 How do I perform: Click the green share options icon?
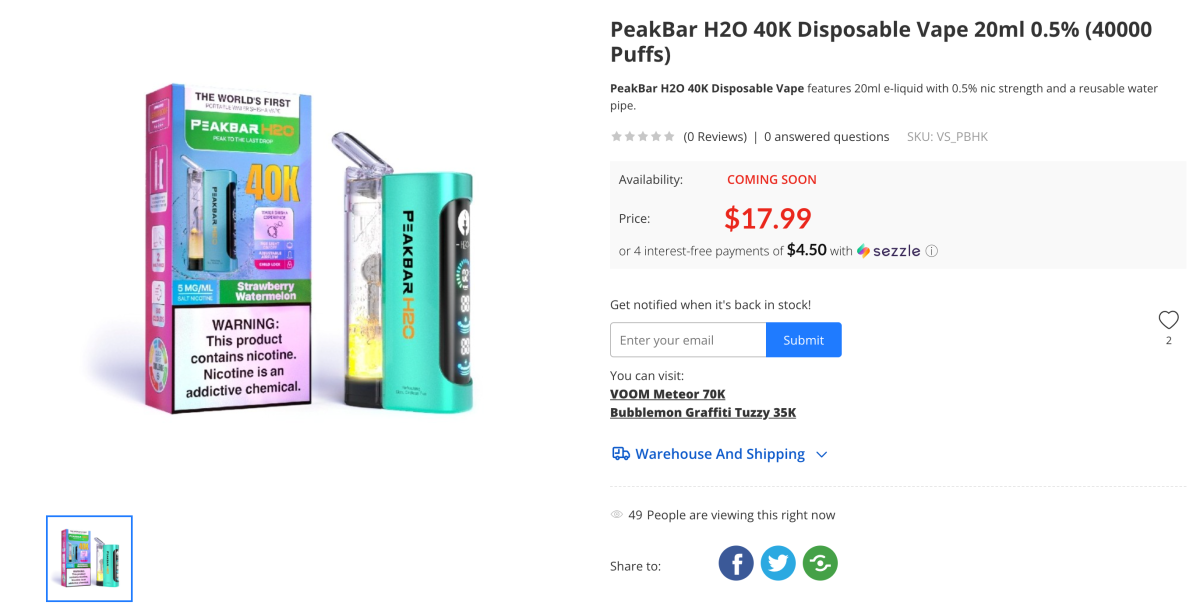point(820,563)
